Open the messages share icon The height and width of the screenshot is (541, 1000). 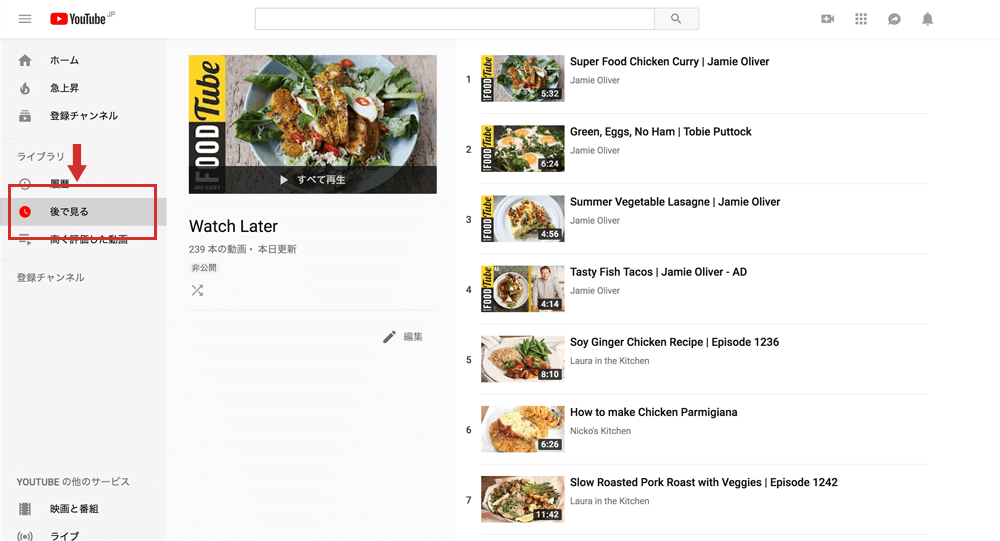point(894,19)
